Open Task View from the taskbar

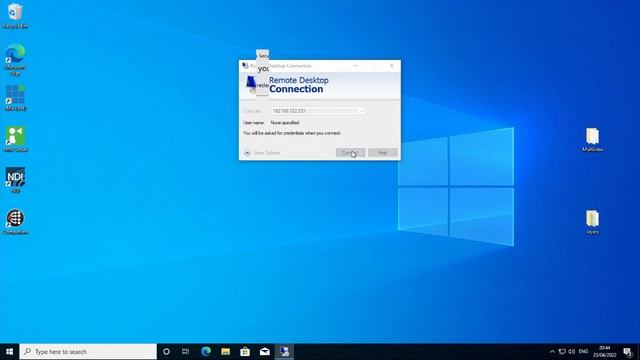185,351
